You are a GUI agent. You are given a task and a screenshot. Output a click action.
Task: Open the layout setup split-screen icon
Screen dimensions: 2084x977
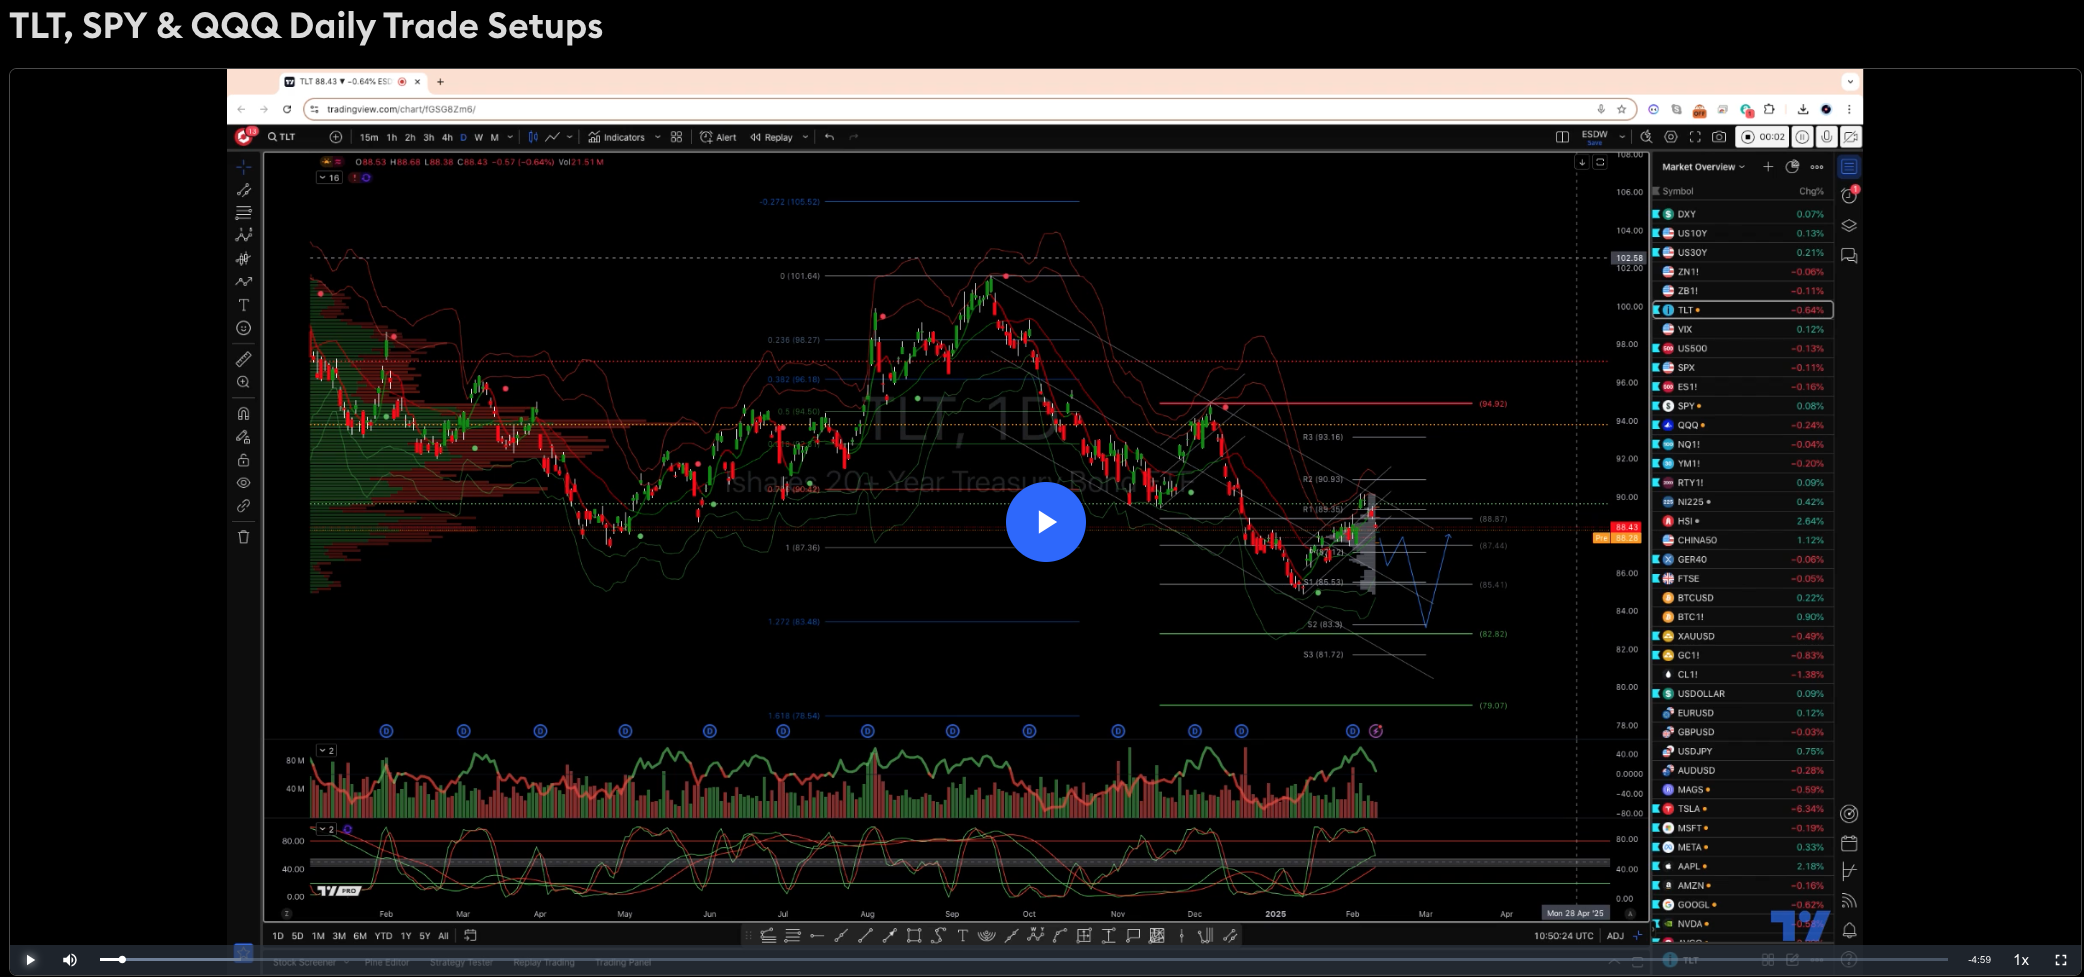pos(1562,137)
